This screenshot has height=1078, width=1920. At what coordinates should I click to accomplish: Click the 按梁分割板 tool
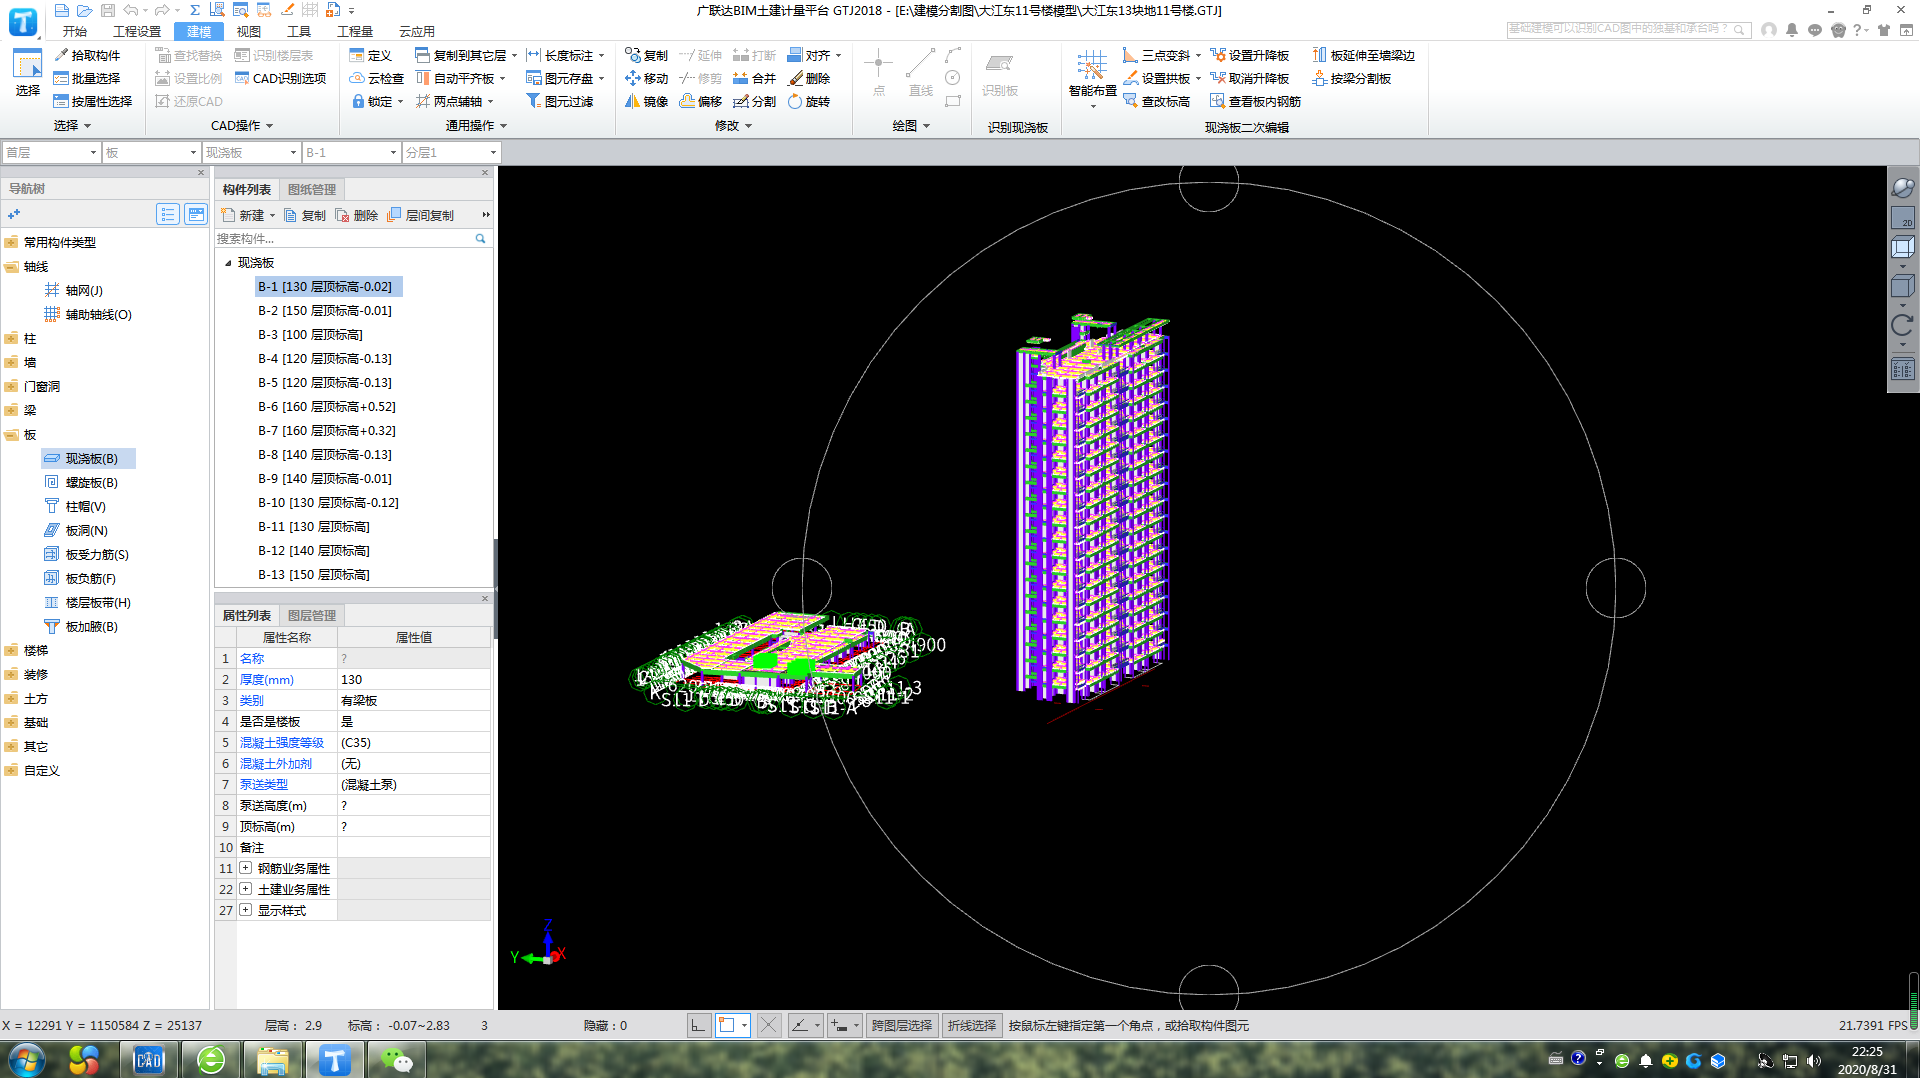pyautogui.click(x=1351, y=78)
